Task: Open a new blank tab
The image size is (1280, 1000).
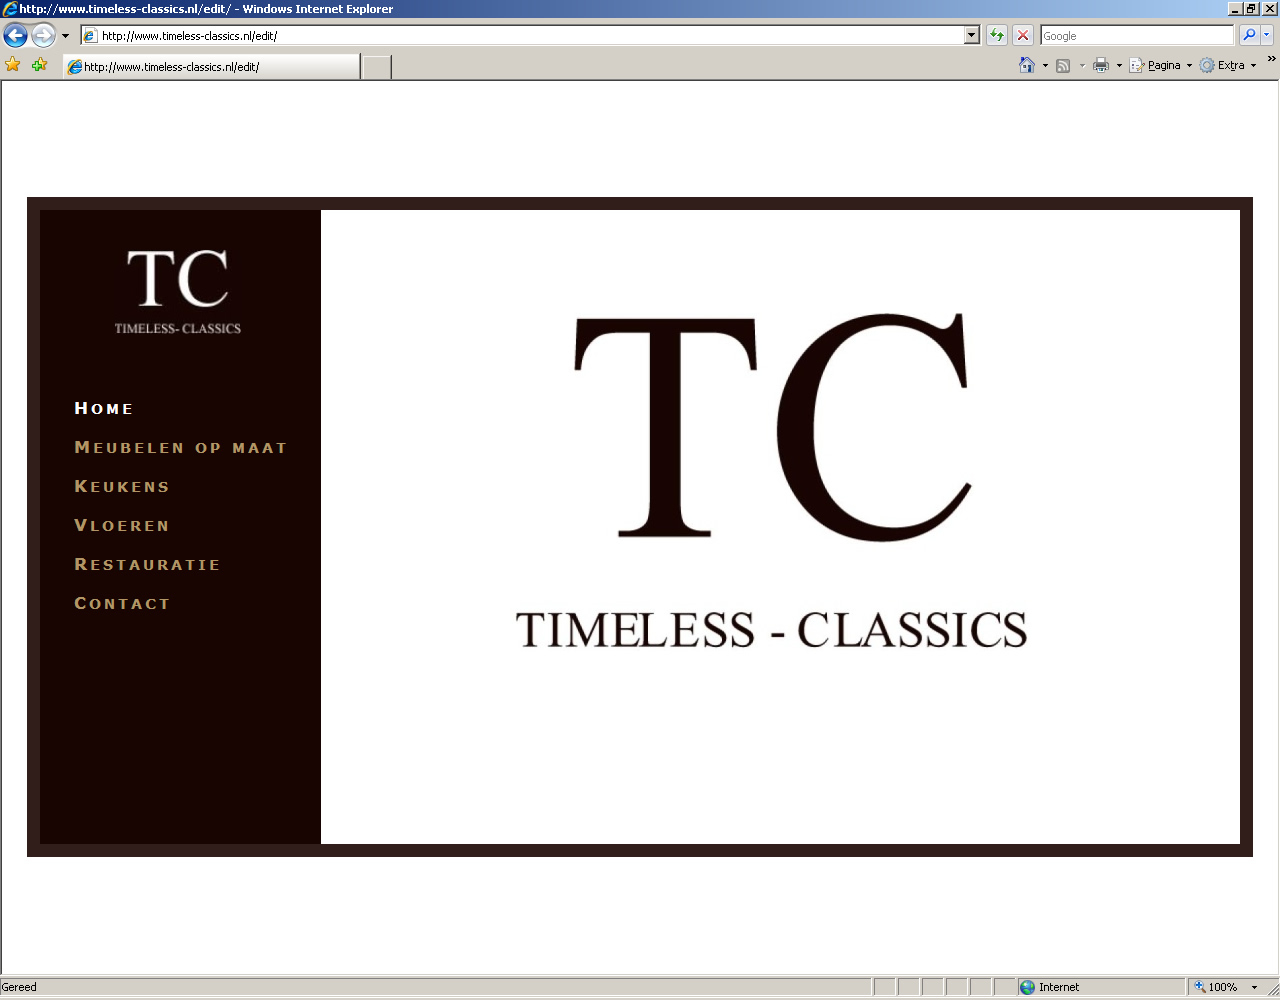Action: click(376, 67)
